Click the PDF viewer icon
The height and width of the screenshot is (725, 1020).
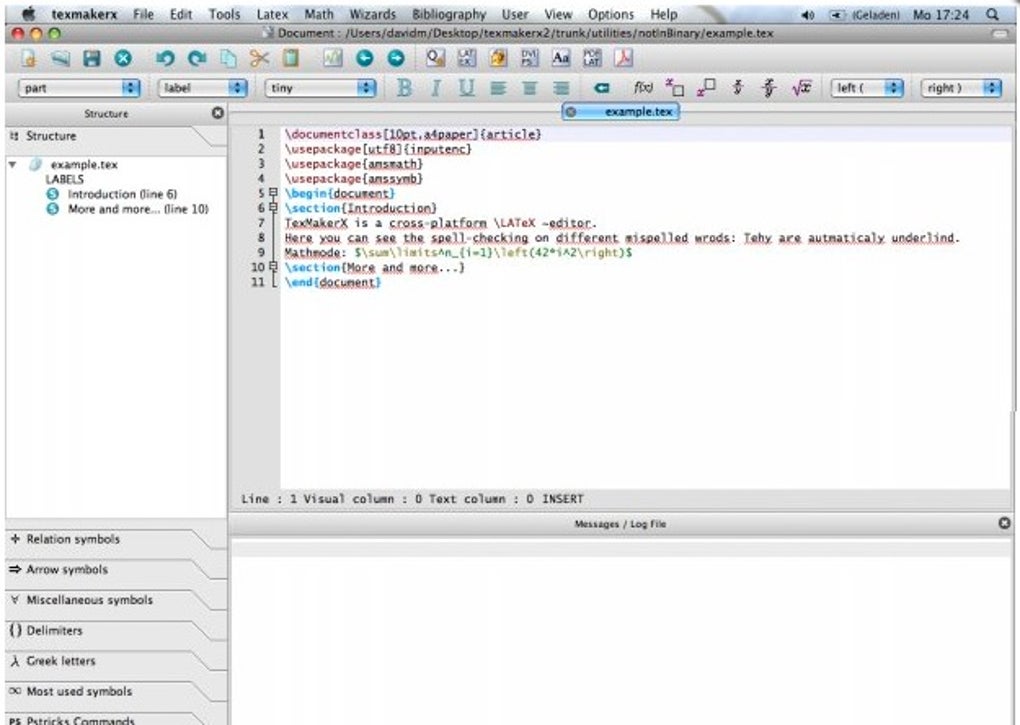[623, 59]
